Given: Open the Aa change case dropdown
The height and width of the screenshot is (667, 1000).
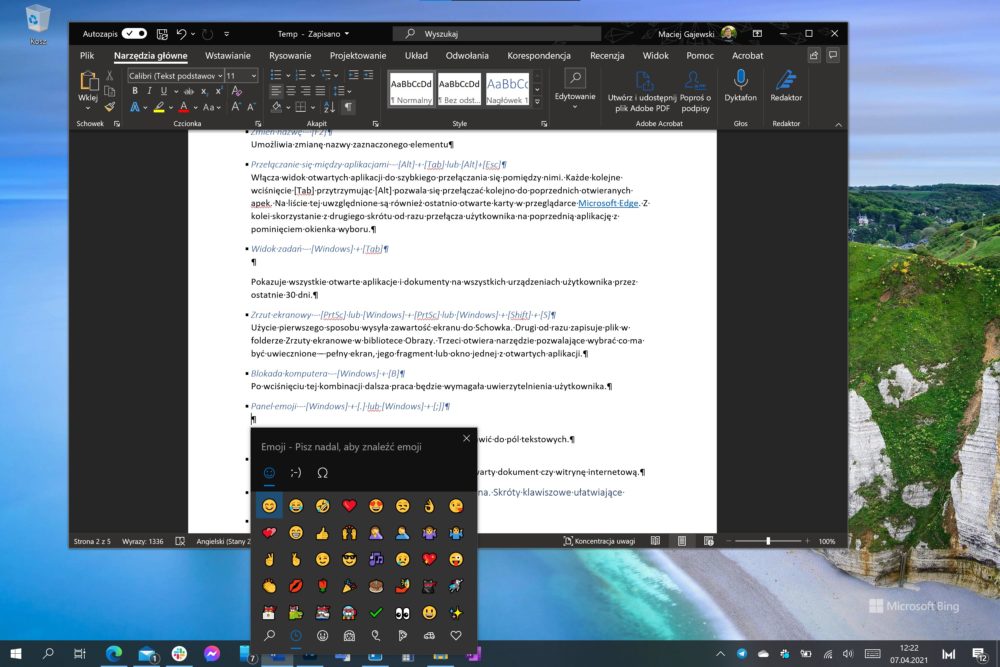Looking at the screenshot, I should coord(211,107).
